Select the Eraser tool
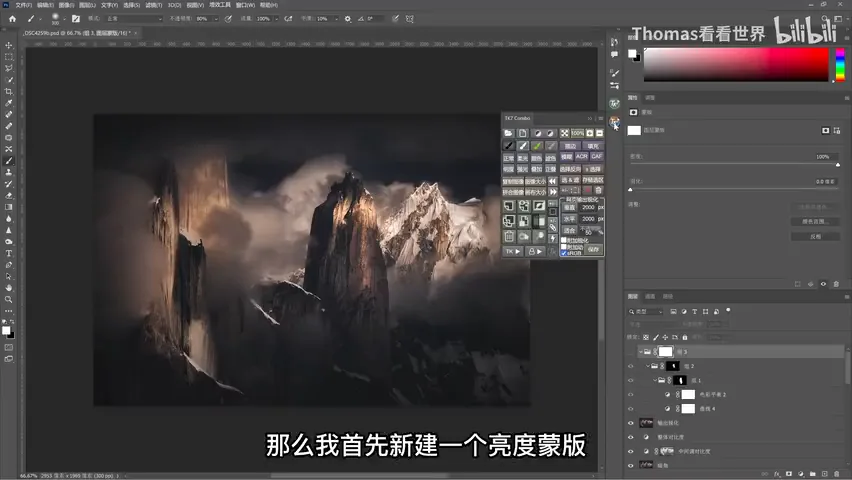Image resolution: width=852 pixels, height=480 pixels. pos(9,196)
